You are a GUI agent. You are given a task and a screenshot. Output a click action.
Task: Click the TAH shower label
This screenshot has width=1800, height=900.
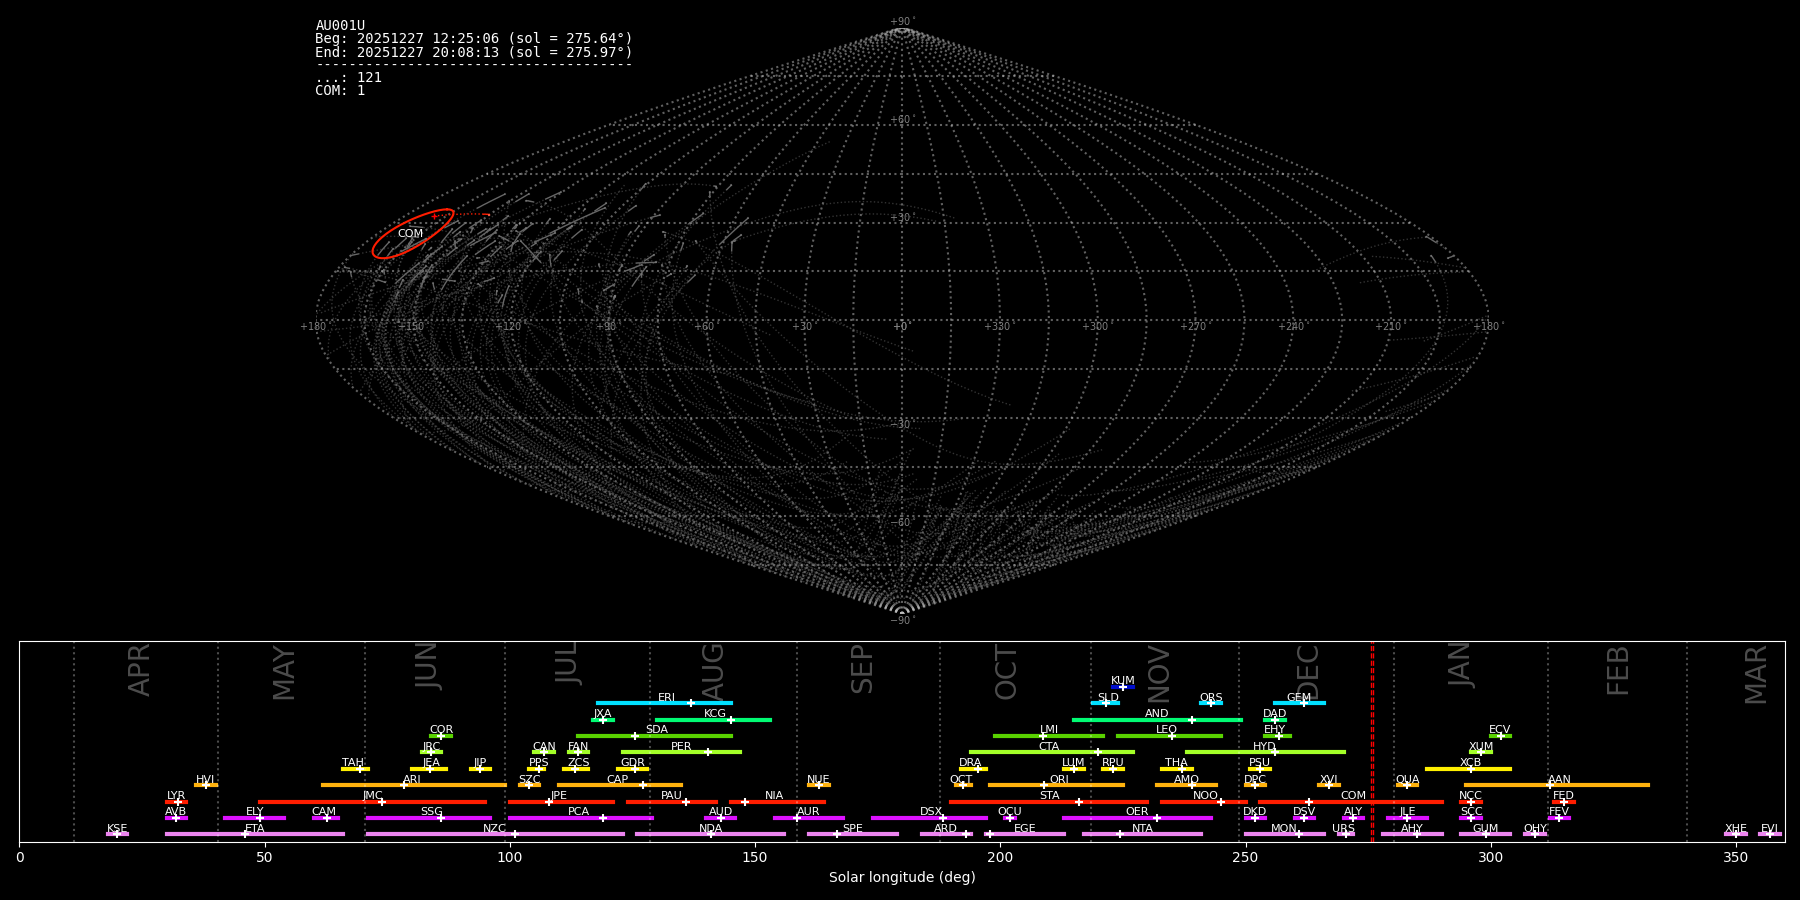point(353,763)
